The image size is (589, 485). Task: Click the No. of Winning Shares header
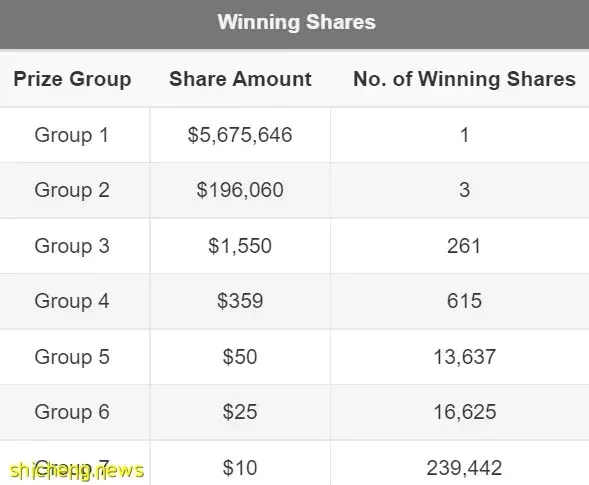pos(465,79)
